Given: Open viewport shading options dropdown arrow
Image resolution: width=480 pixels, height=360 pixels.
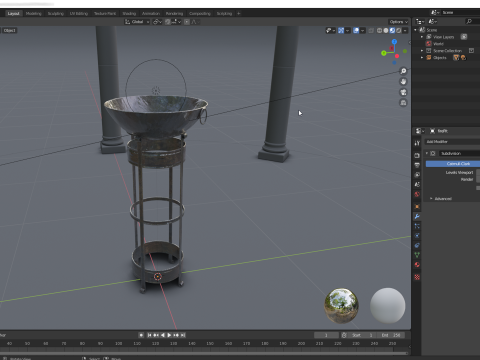Looking at the screenshot, I should click(405, 30).
